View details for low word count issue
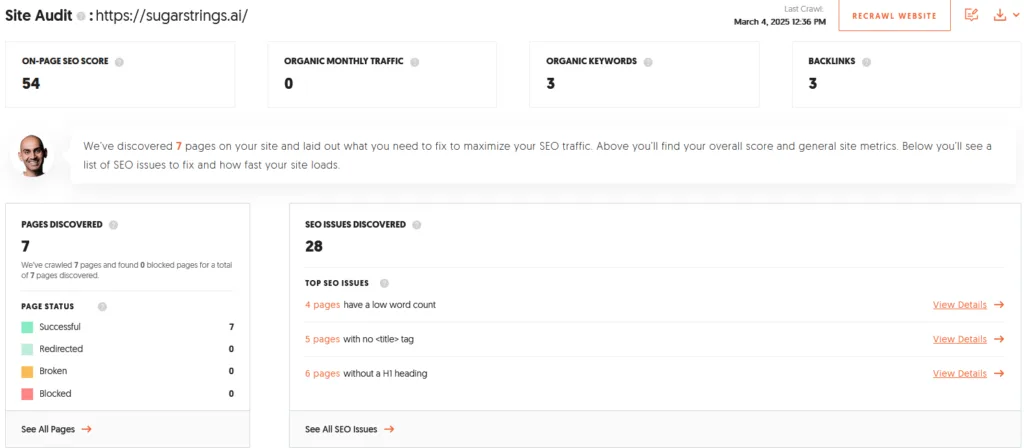 pos(959,304)
